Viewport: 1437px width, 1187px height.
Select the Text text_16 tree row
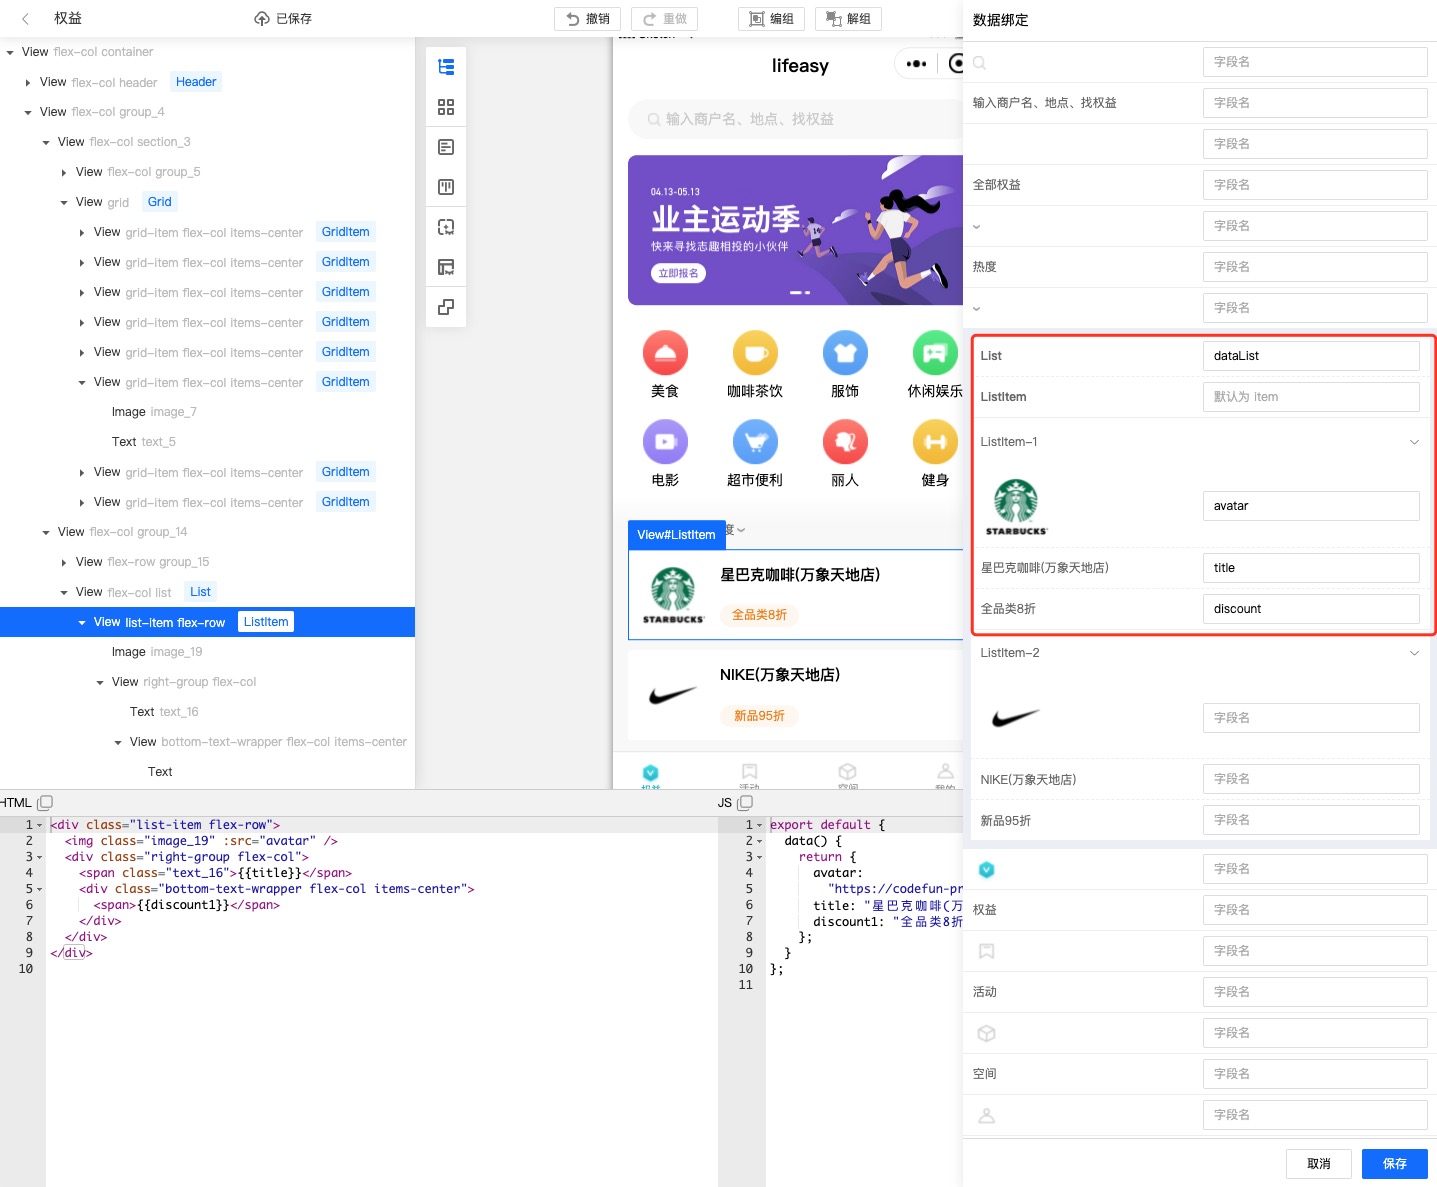click(x=207, y=712)
